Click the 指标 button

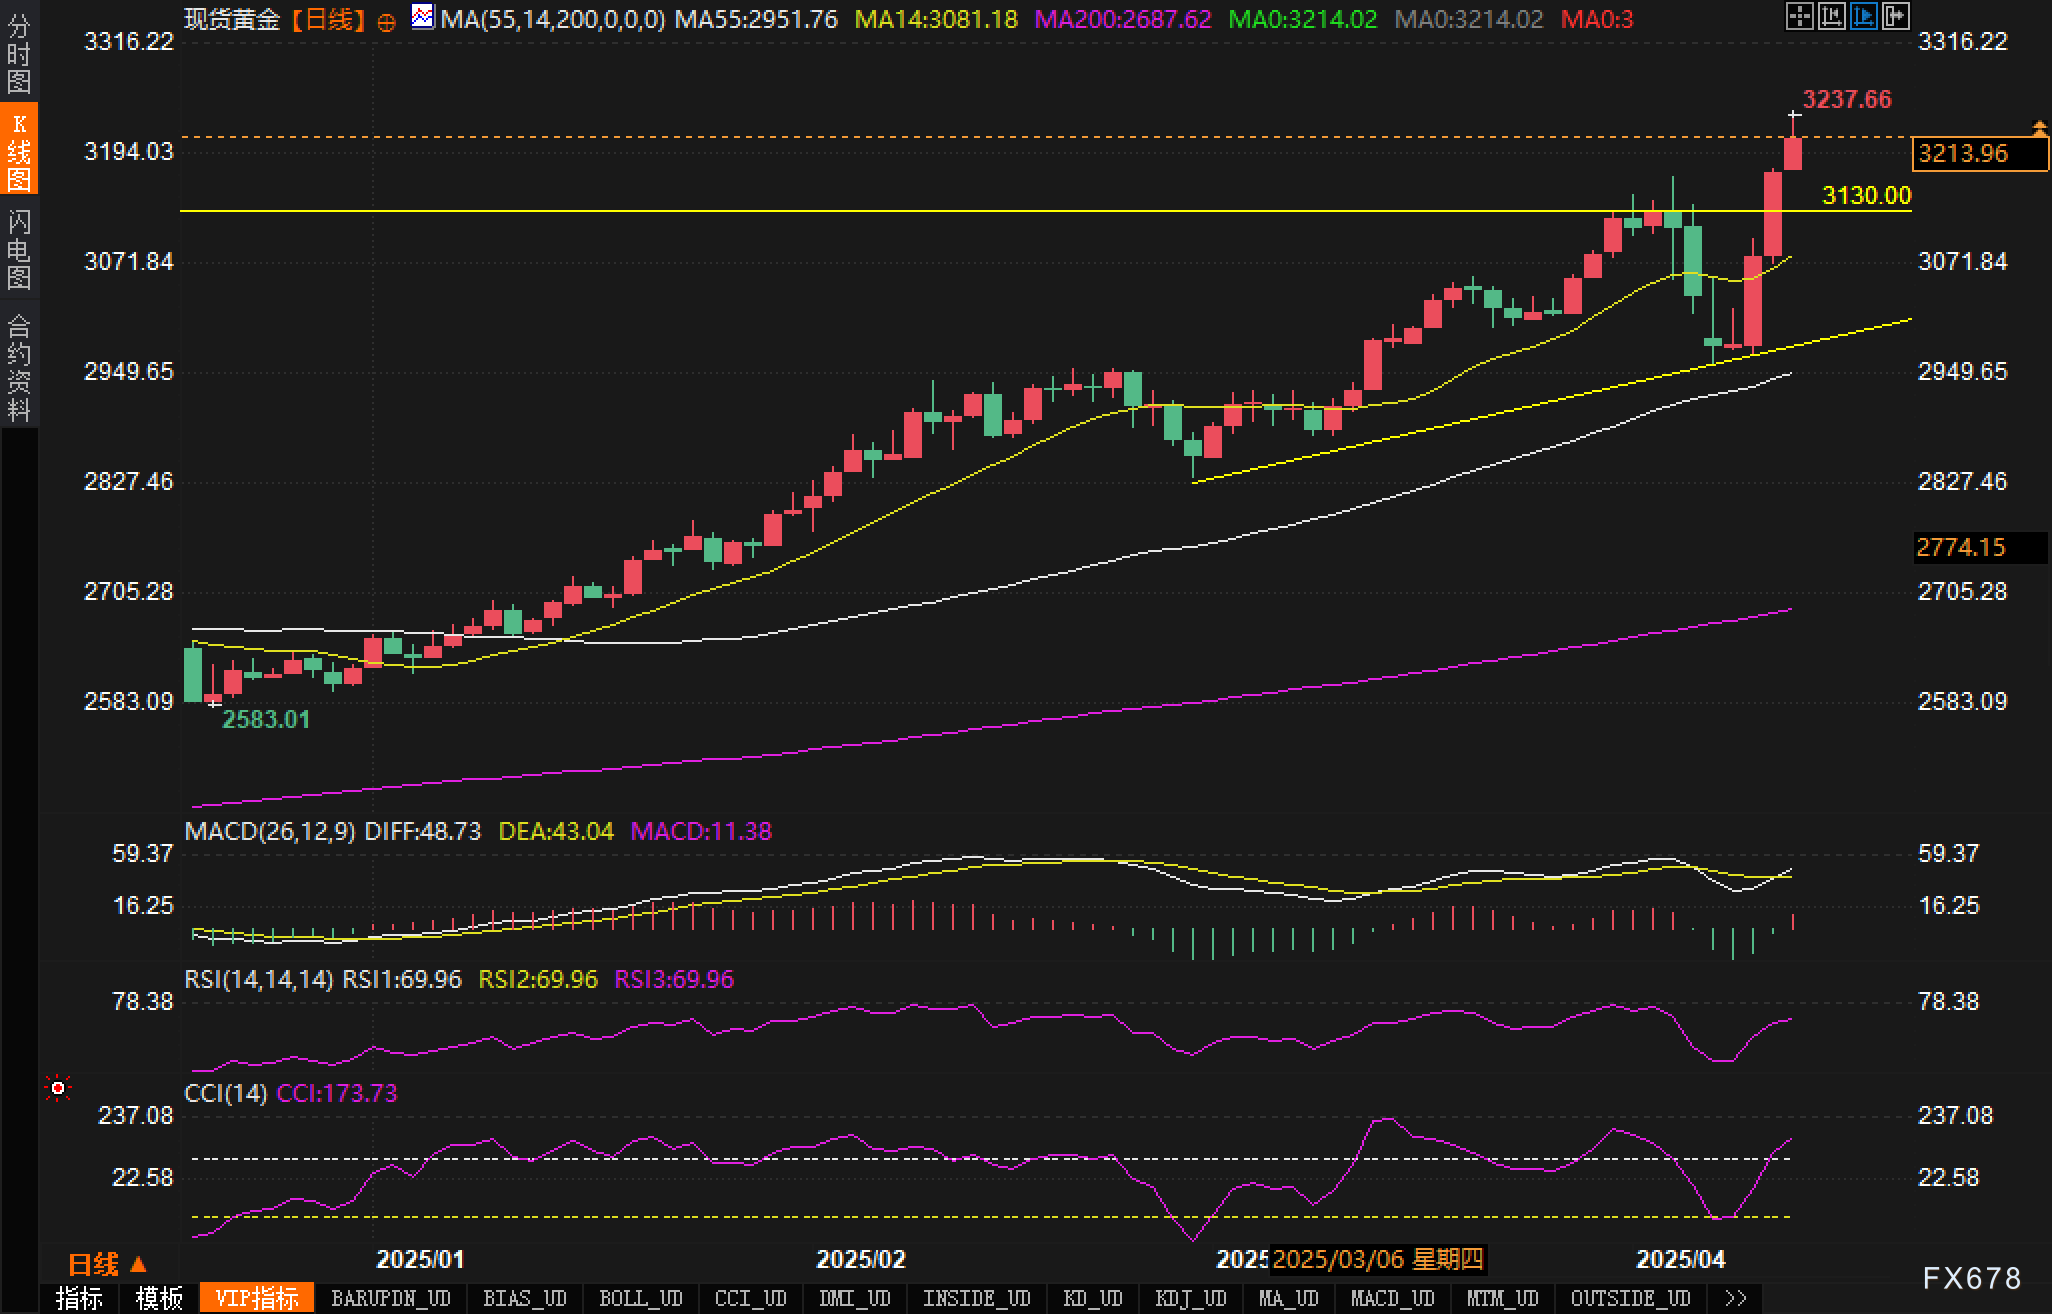pos(79,1298)
